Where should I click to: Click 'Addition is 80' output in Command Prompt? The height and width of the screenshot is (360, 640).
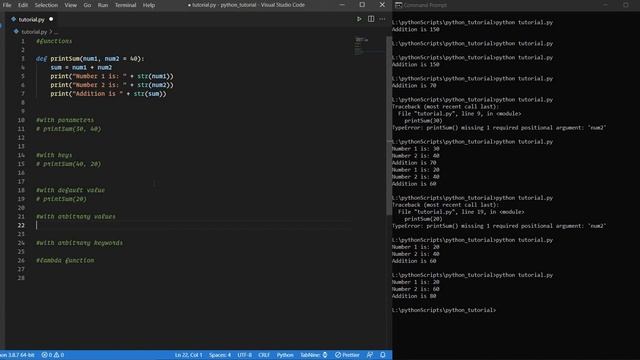pos(414,296)
